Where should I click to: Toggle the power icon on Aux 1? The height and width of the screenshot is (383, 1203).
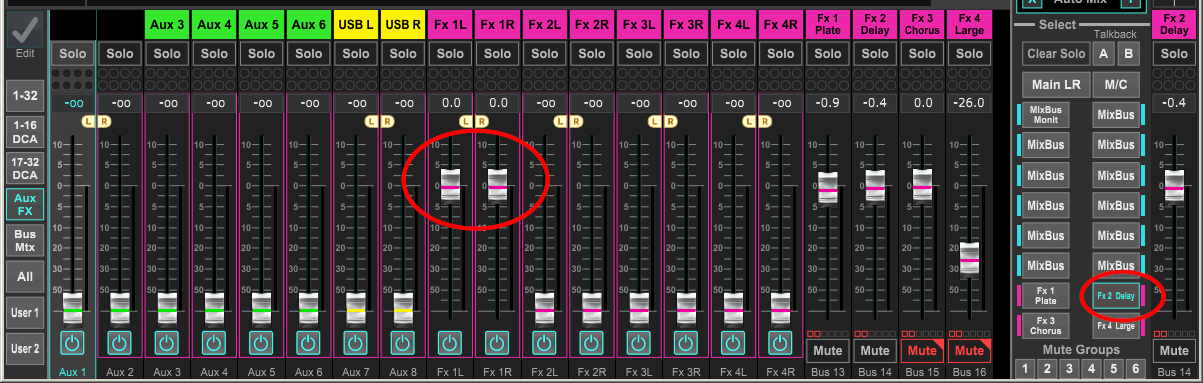click(x=72, y=344)
